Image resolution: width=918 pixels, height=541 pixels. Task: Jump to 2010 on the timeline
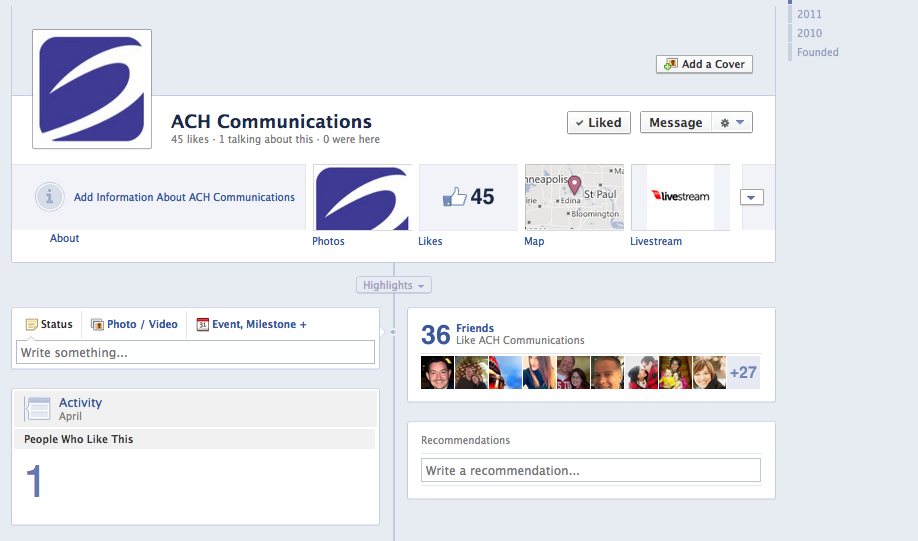pyautogui.click(x=809, y=33)
